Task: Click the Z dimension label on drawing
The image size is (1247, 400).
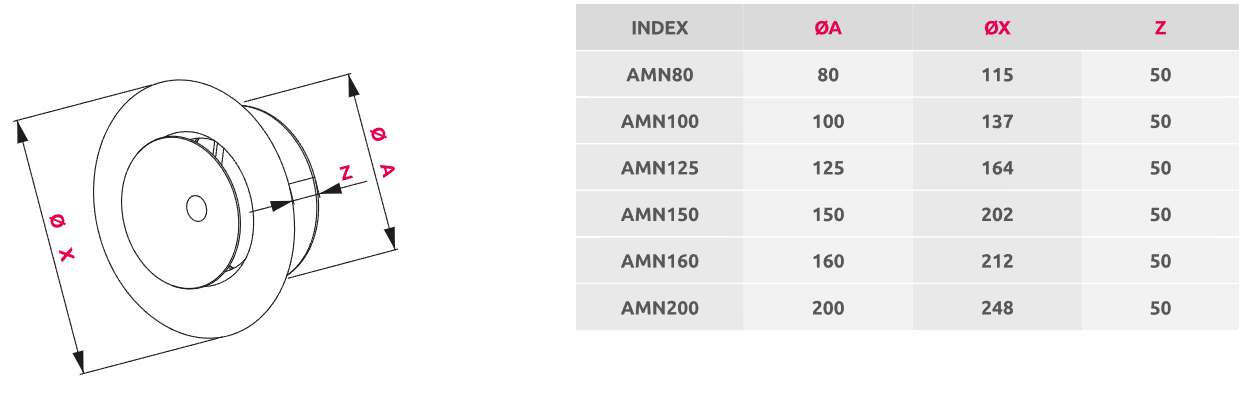Action: point(346,174)
